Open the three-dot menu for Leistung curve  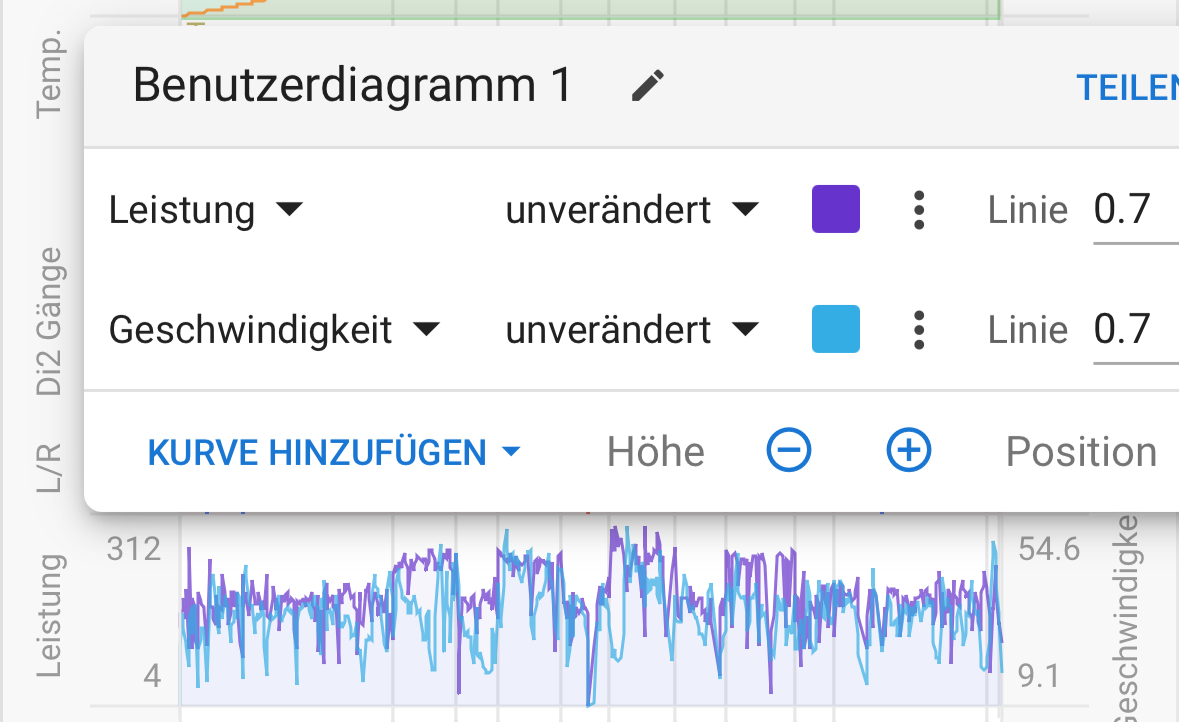click(x=919, y=211)
